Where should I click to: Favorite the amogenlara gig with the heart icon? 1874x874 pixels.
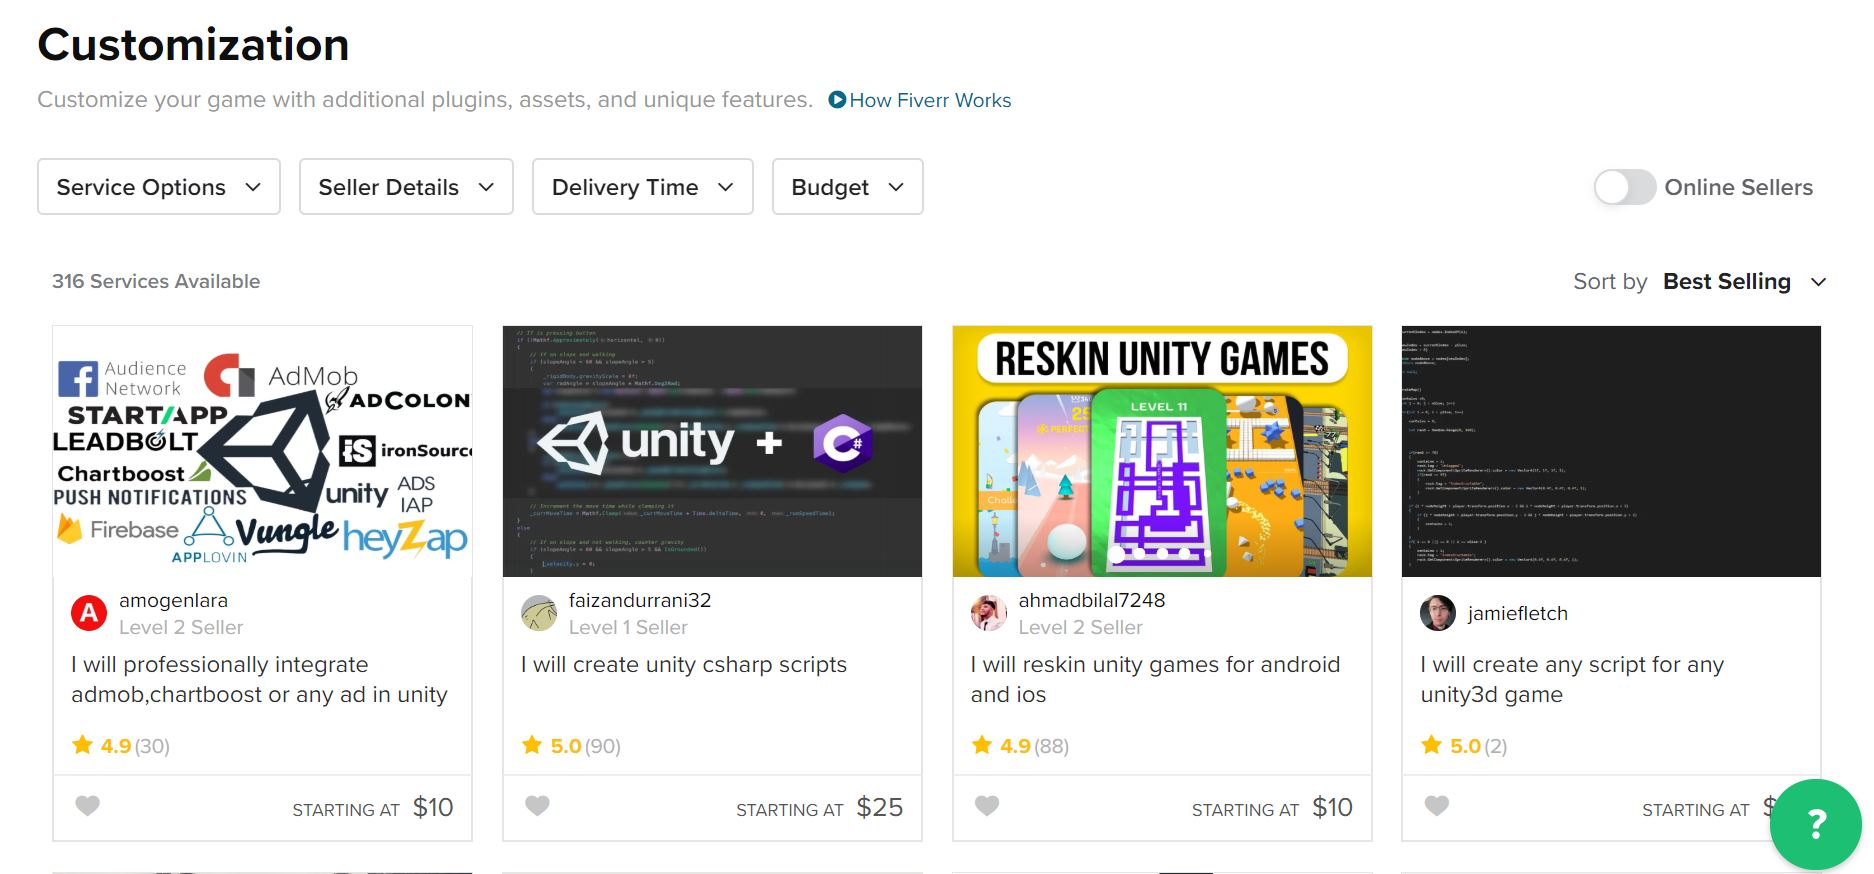pos(88,805)
